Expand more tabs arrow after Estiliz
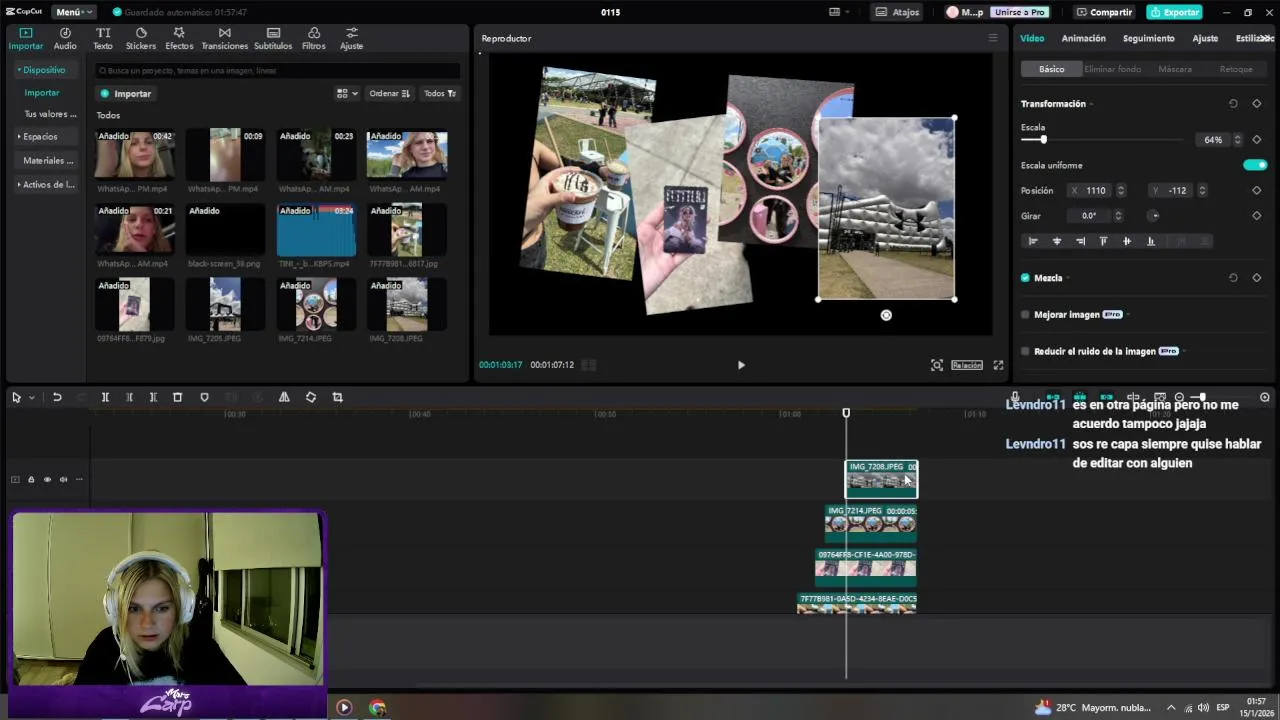This screenshot has width=1280, height=720. [x=1267, y=38]
